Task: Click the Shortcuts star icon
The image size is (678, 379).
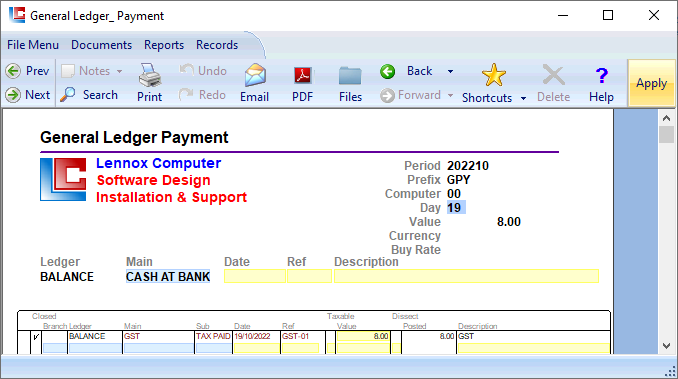Action: (x=494, y=75)
